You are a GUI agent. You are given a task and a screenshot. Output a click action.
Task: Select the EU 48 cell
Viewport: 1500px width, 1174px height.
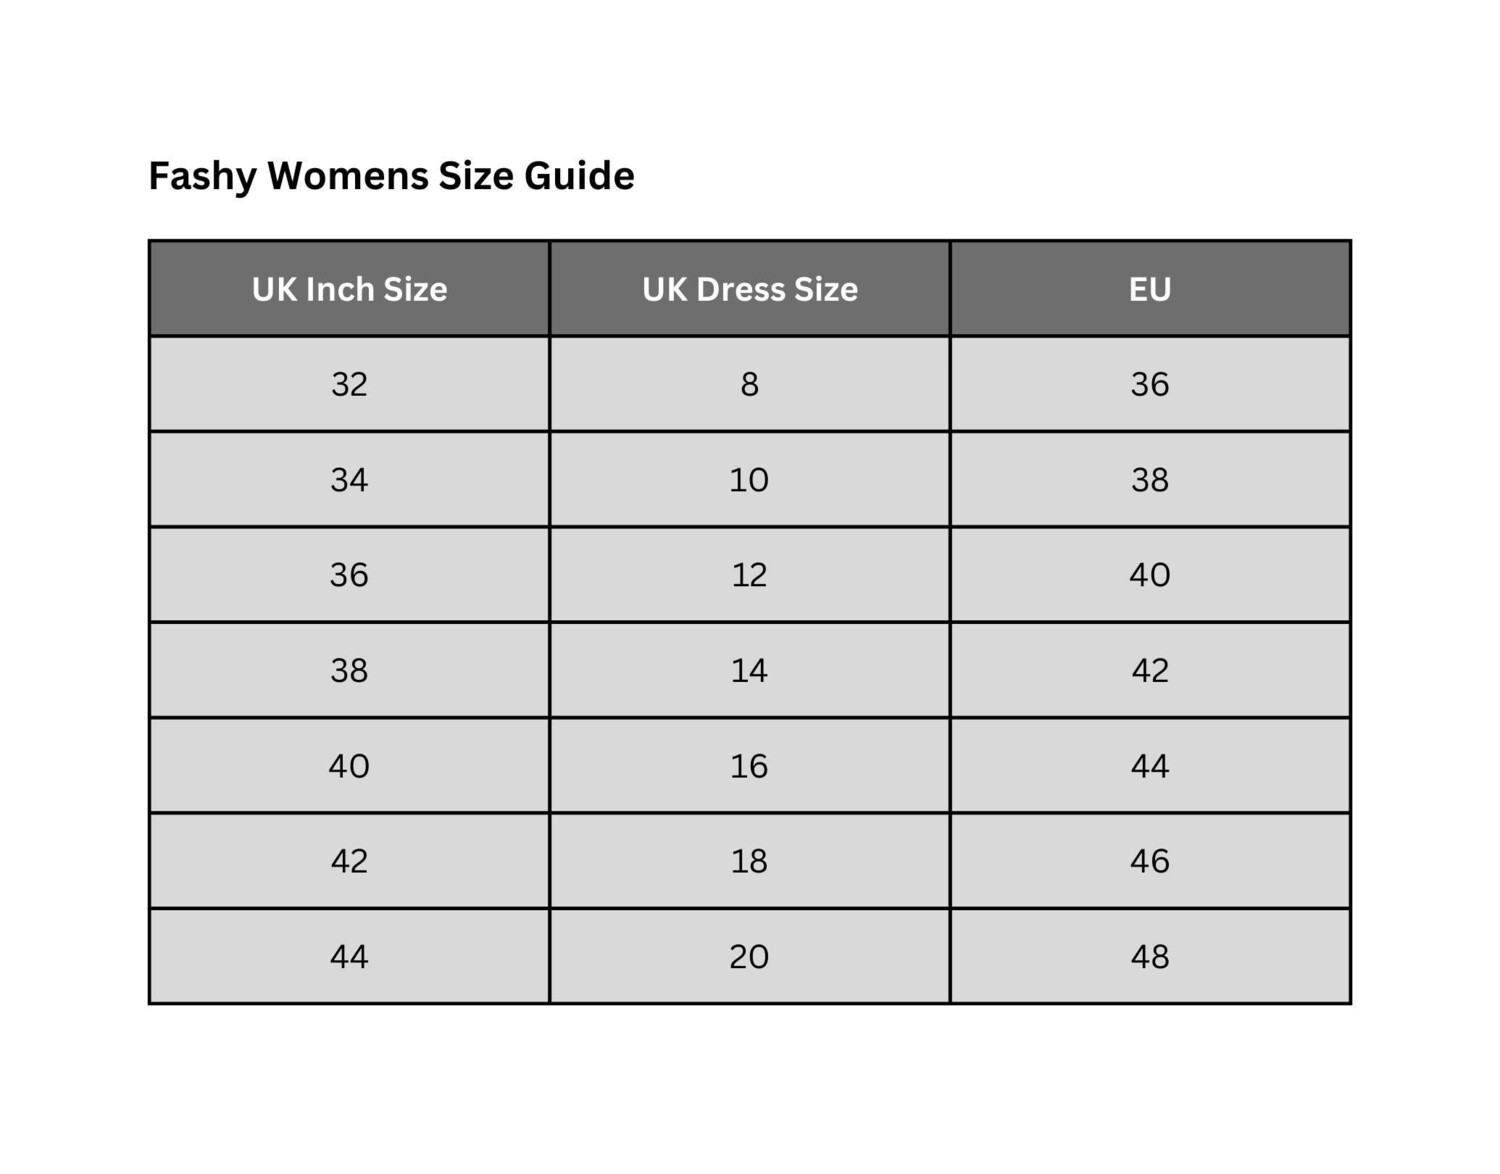[x=1149, y=957]
